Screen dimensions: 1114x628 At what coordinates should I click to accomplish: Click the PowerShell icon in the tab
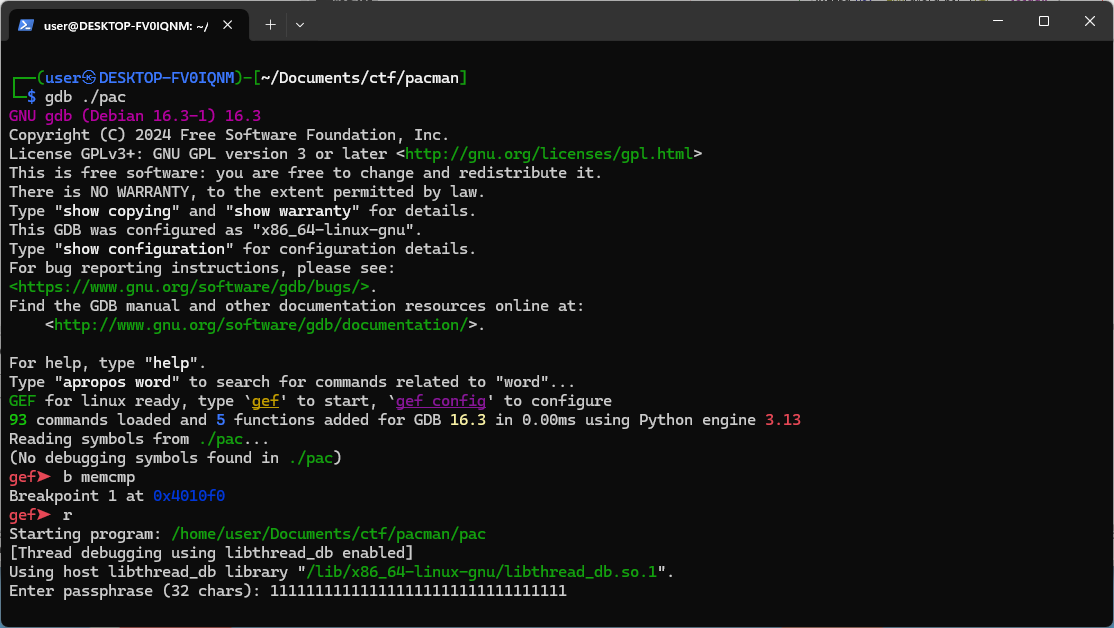(26, 25)
